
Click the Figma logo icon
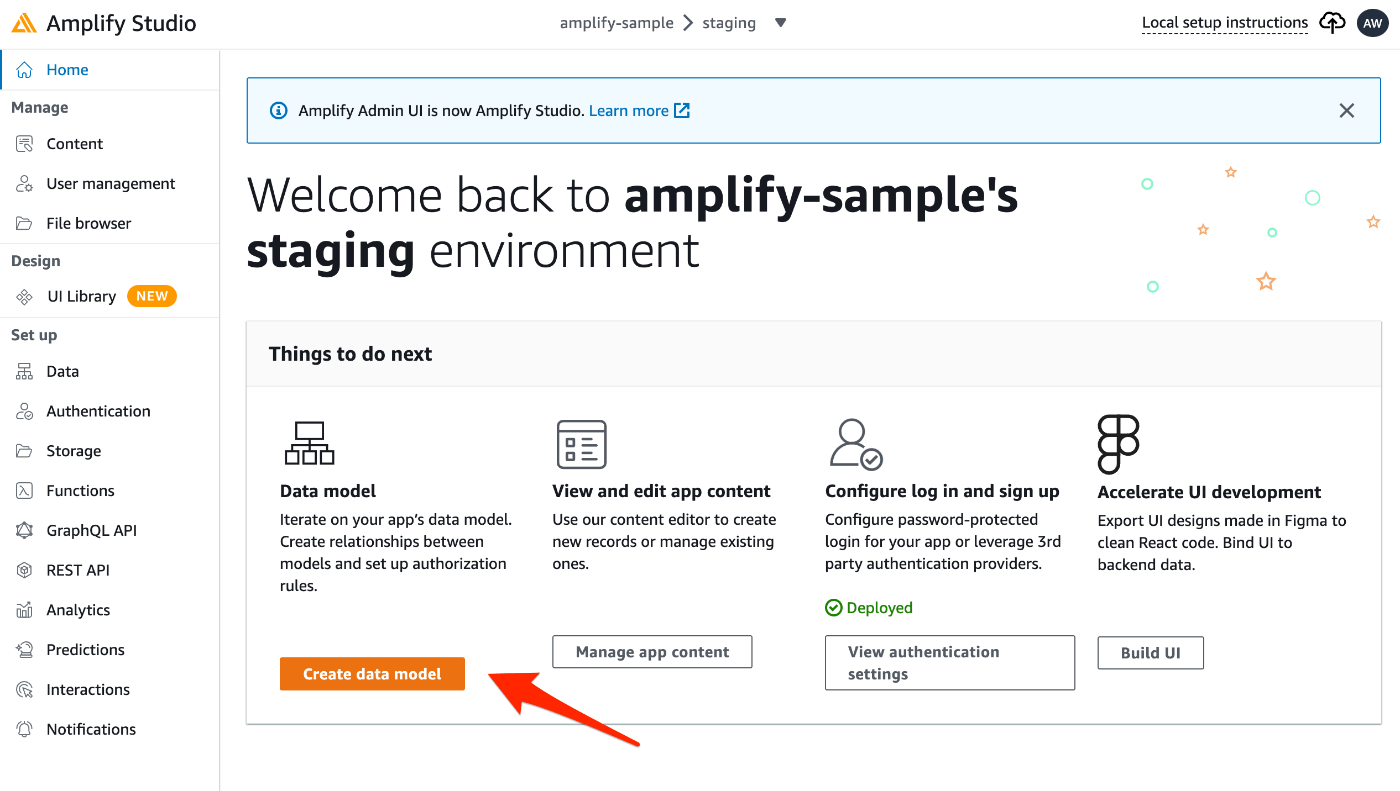pyautogui.click(x=1118, y=444)
